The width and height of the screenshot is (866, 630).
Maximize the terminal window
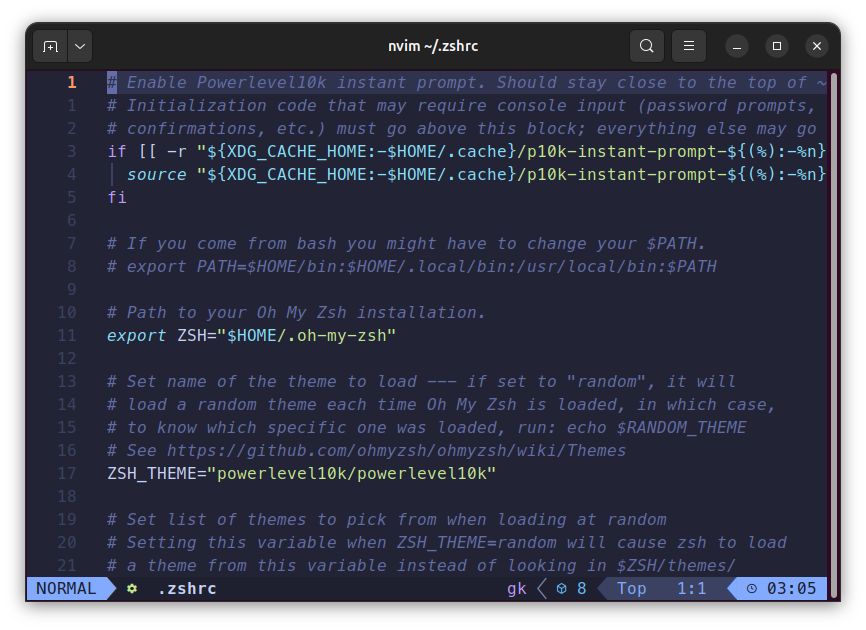tap(777, 46)
